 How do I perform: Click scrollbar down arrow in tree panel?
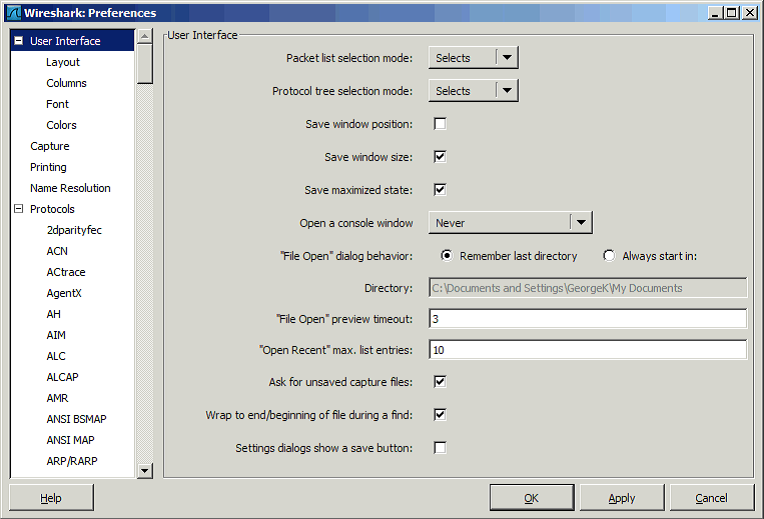[x=145, y=470]
